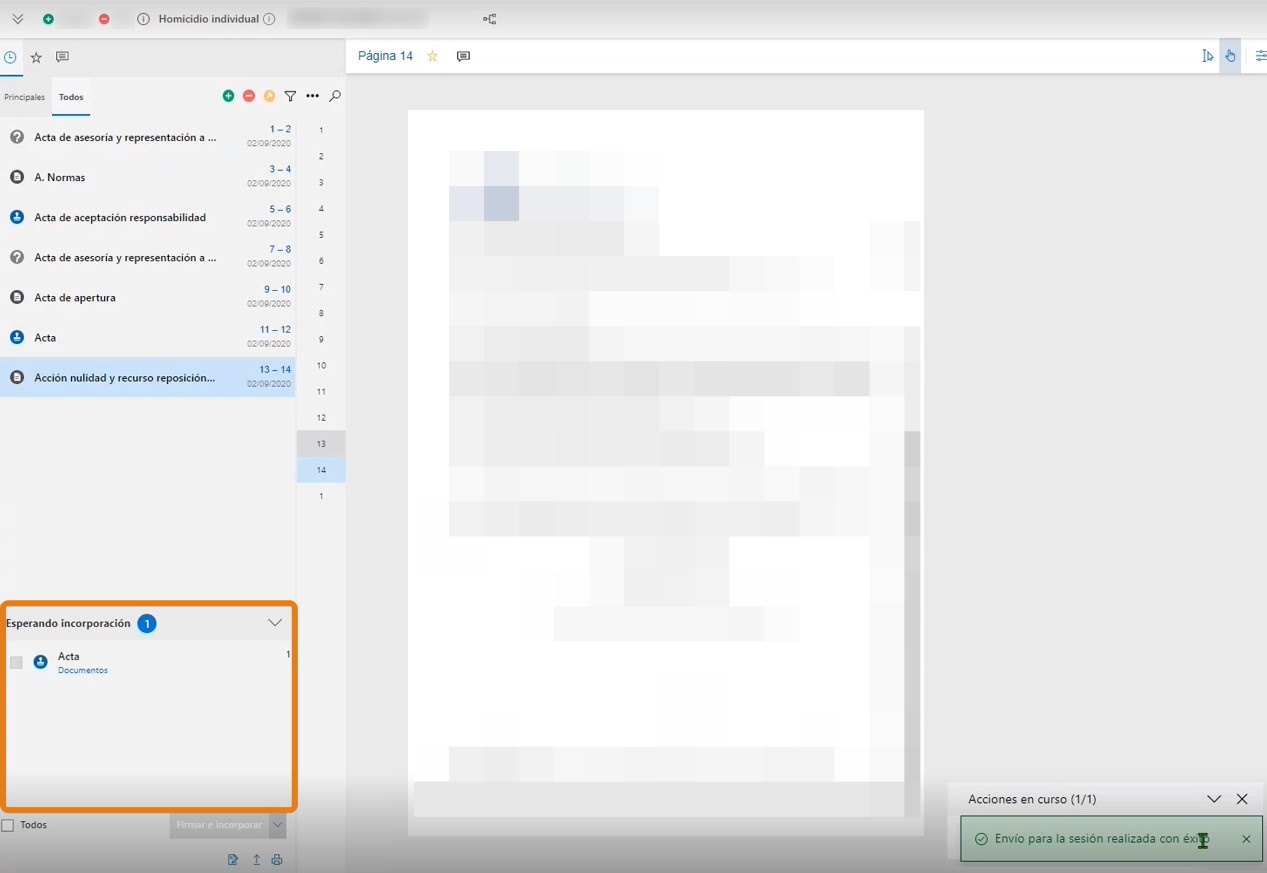Check the Todos checkbox at bottom
1267x873 pixels.
[x=8, y=825]
